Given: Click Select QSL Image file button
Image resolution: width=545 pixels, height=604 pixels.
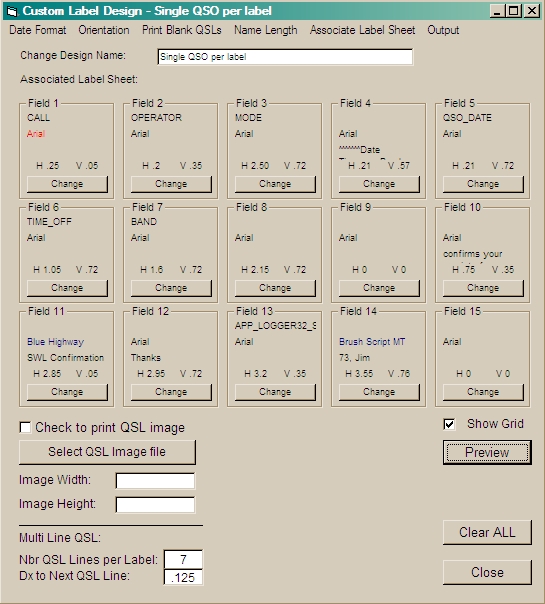Looking at the screenshot, I should click(107, 452).
